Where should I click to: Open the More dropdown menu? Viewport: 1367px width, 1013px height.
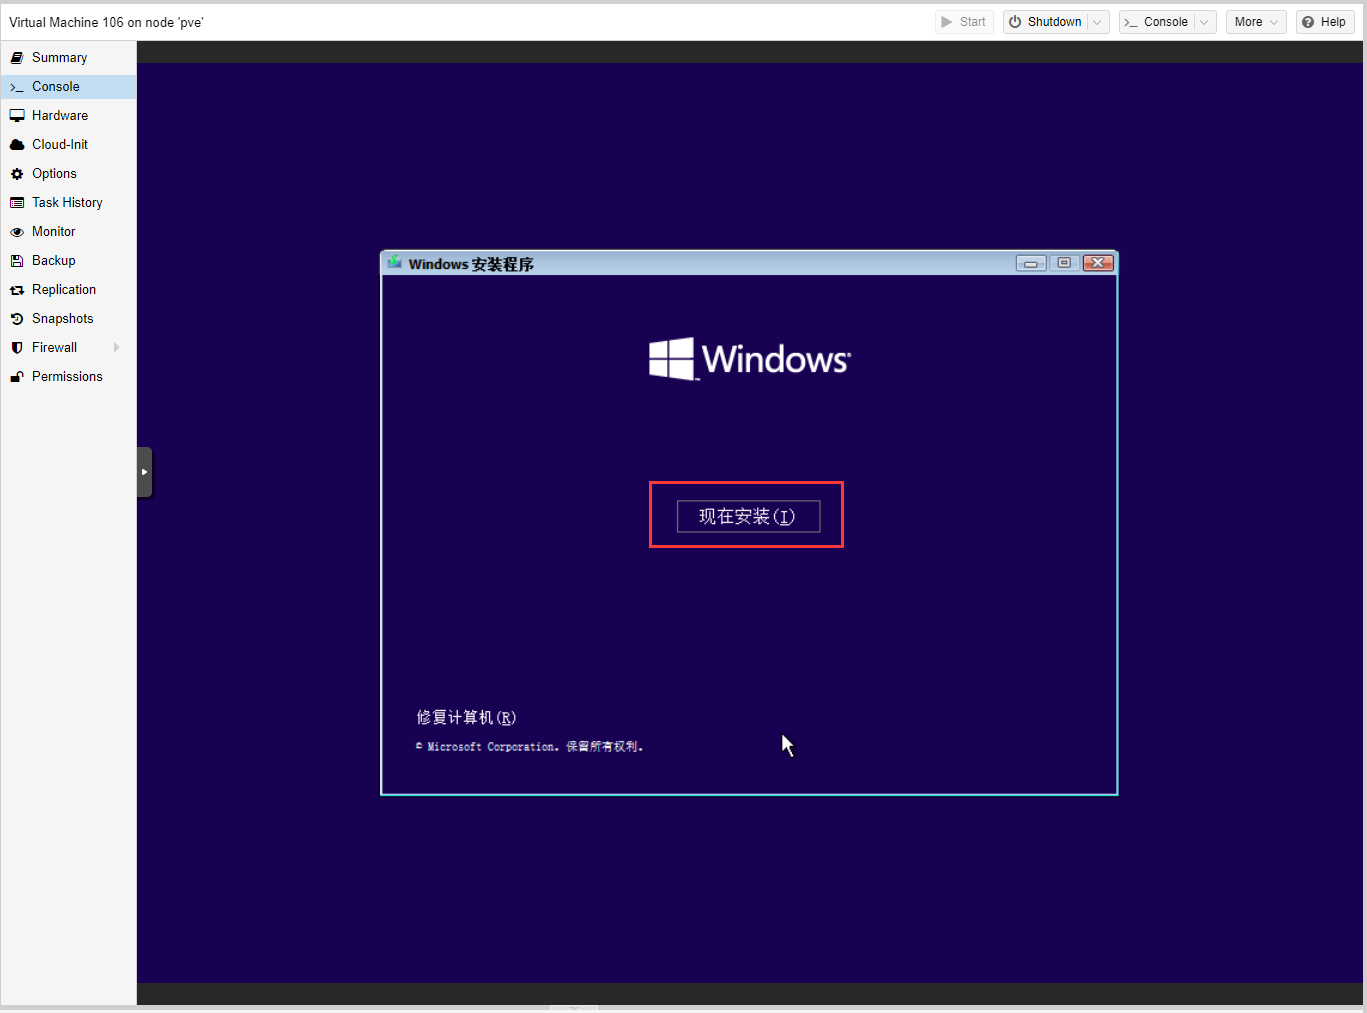pos(1255,22)
